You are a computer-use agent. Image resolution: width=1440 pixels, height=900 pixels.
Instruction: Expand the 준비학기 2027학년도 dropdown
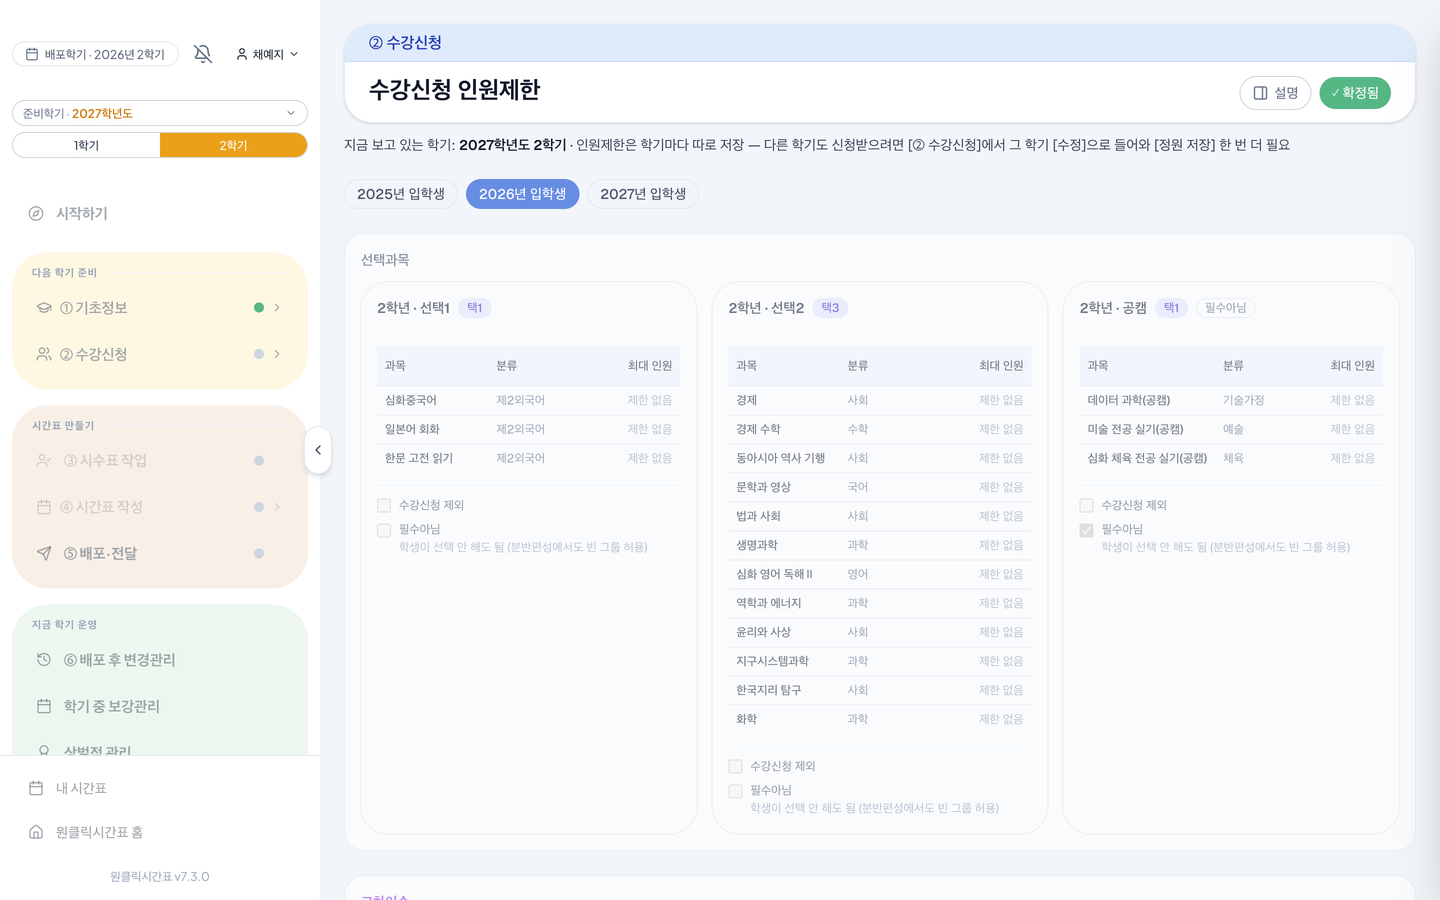(x=160, y=113)
